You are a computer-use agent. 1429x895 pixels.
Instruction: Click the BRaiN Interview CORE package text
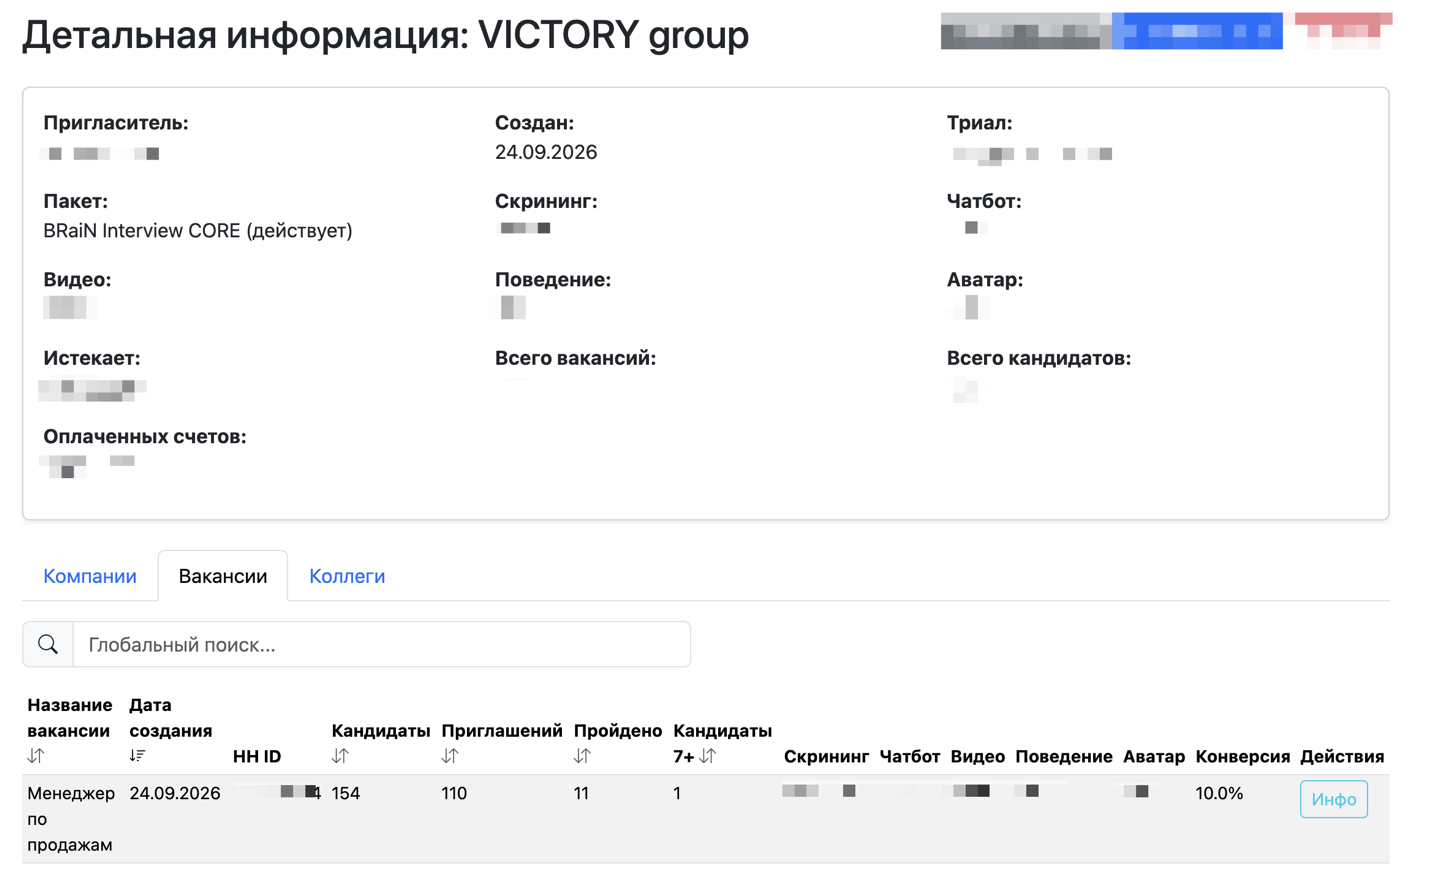pyautogui.click(x=198, y=231)
